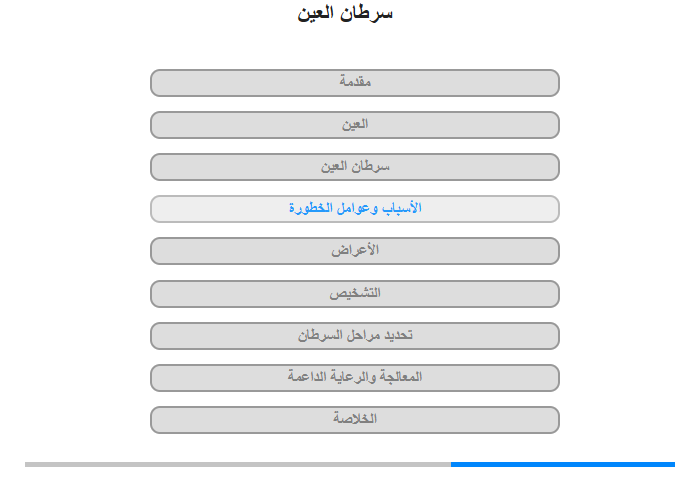Open the Treatment and Supportive Care entry
700x480 pixels.
pyautogui.click(x=354, y=377)
